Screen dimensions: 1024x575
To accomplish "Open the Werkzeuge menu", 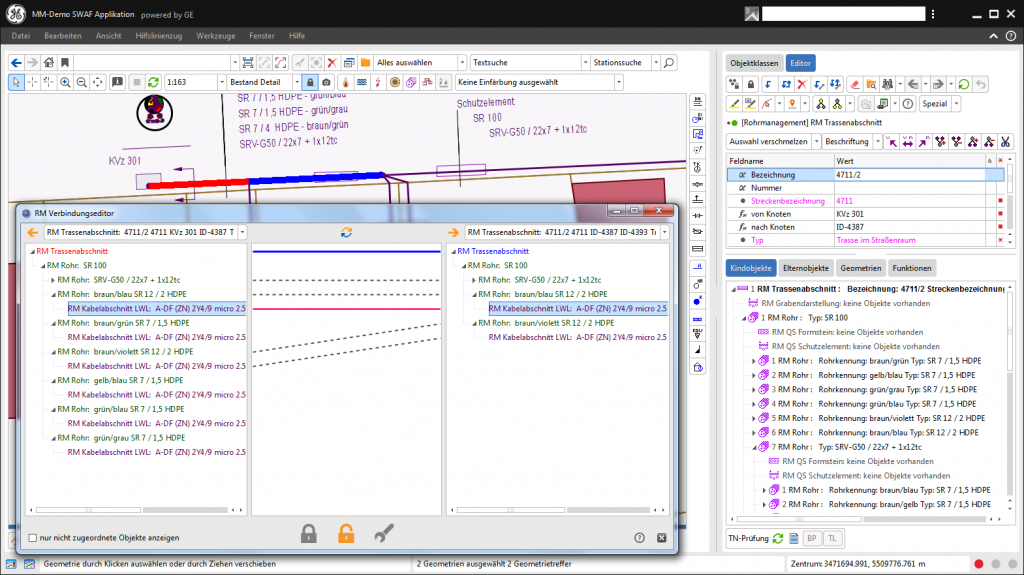I will 216,35.
